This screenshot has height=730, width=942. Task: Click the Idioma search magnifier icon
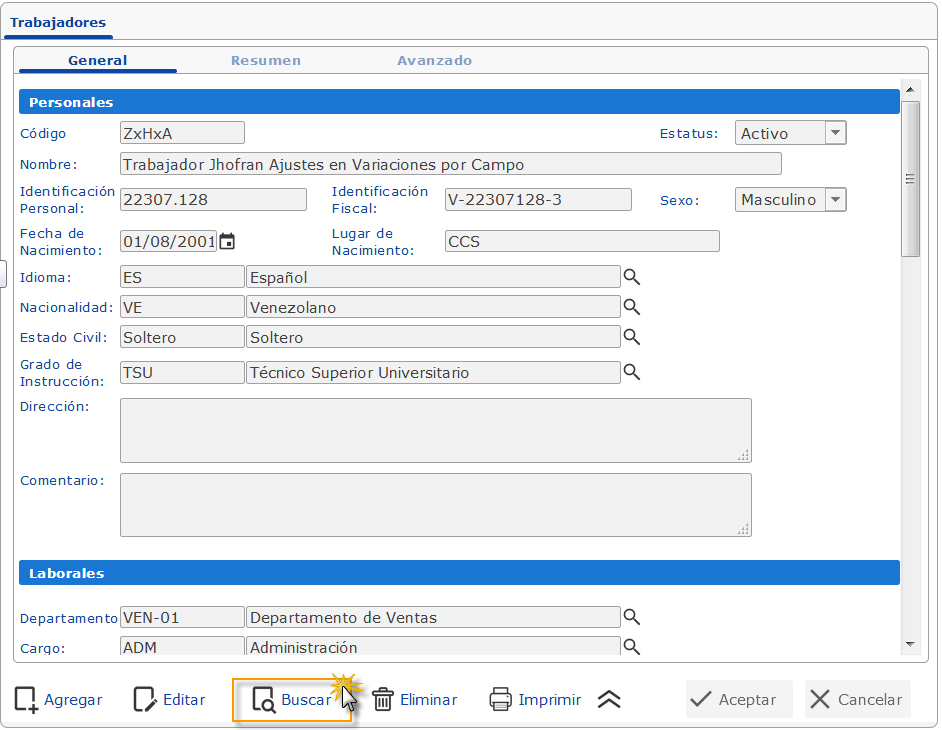coord(631,277)
